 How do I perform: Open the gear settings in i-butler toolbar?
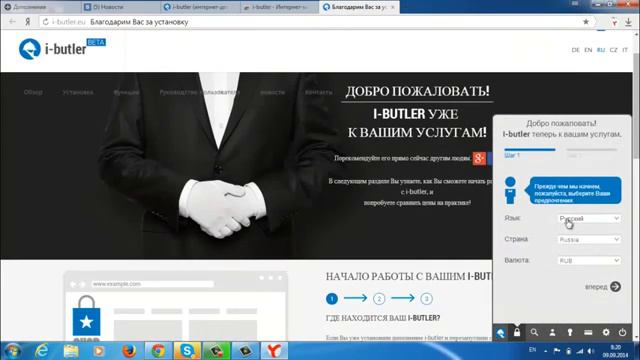606,333
